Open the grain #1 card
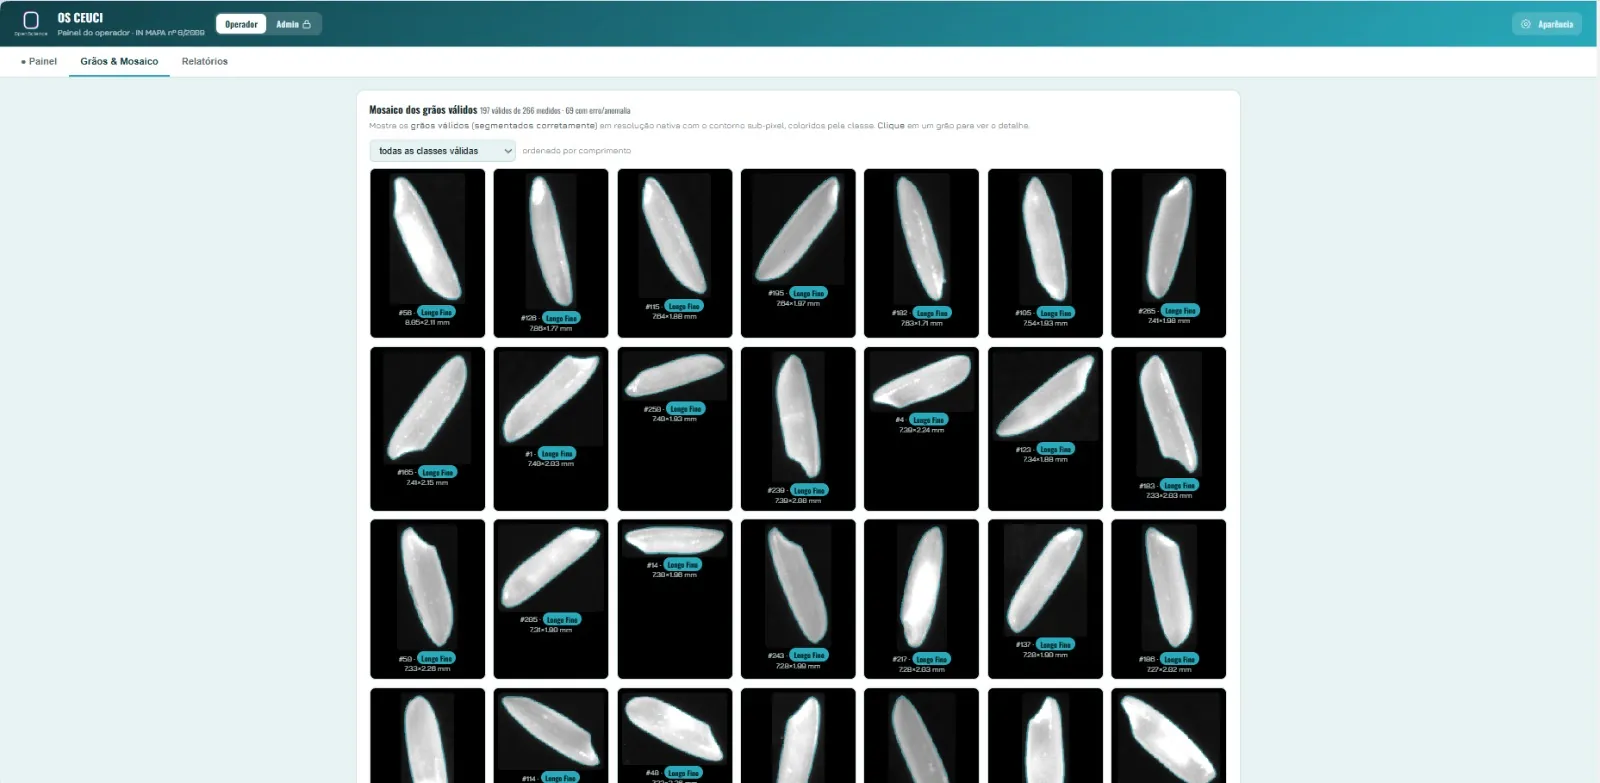Screen dimensions: 1600x783 click(551, 429)
